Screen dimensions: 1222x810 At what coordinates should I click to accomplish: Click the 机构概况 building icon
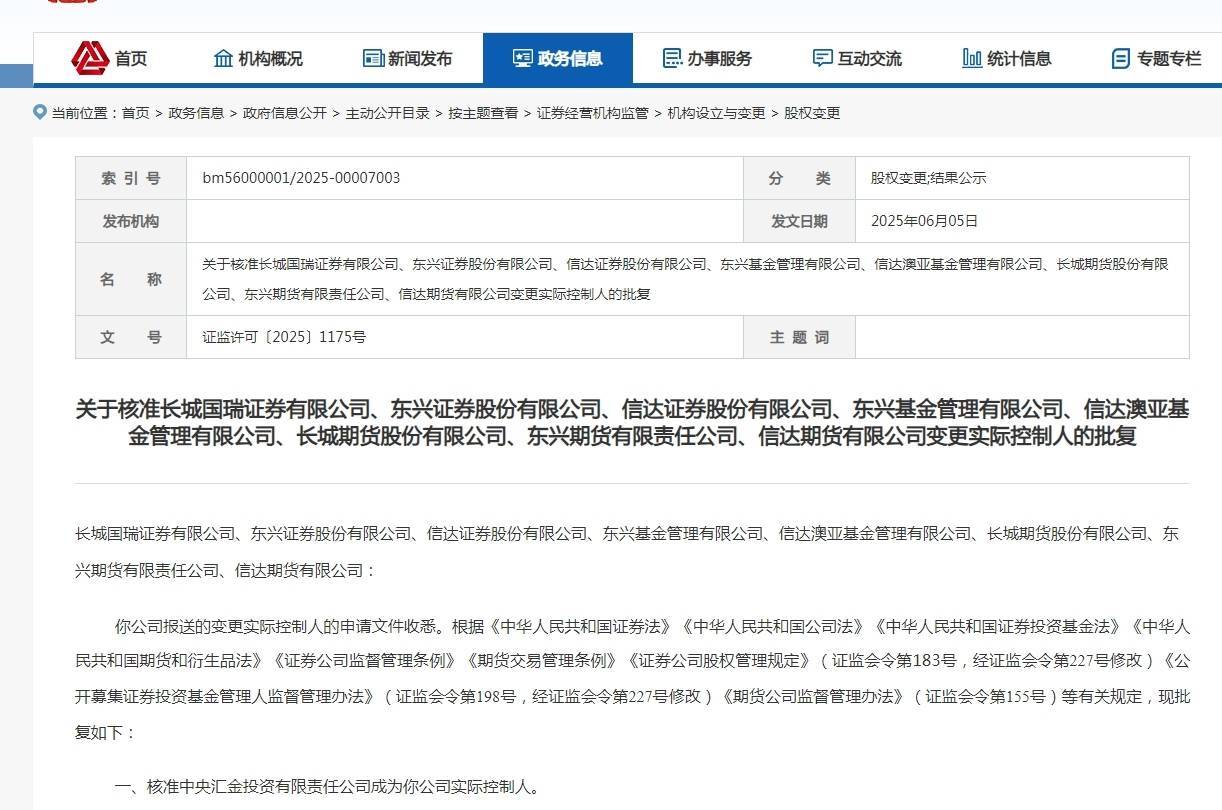pyautogui.click(x=223, y=58)
